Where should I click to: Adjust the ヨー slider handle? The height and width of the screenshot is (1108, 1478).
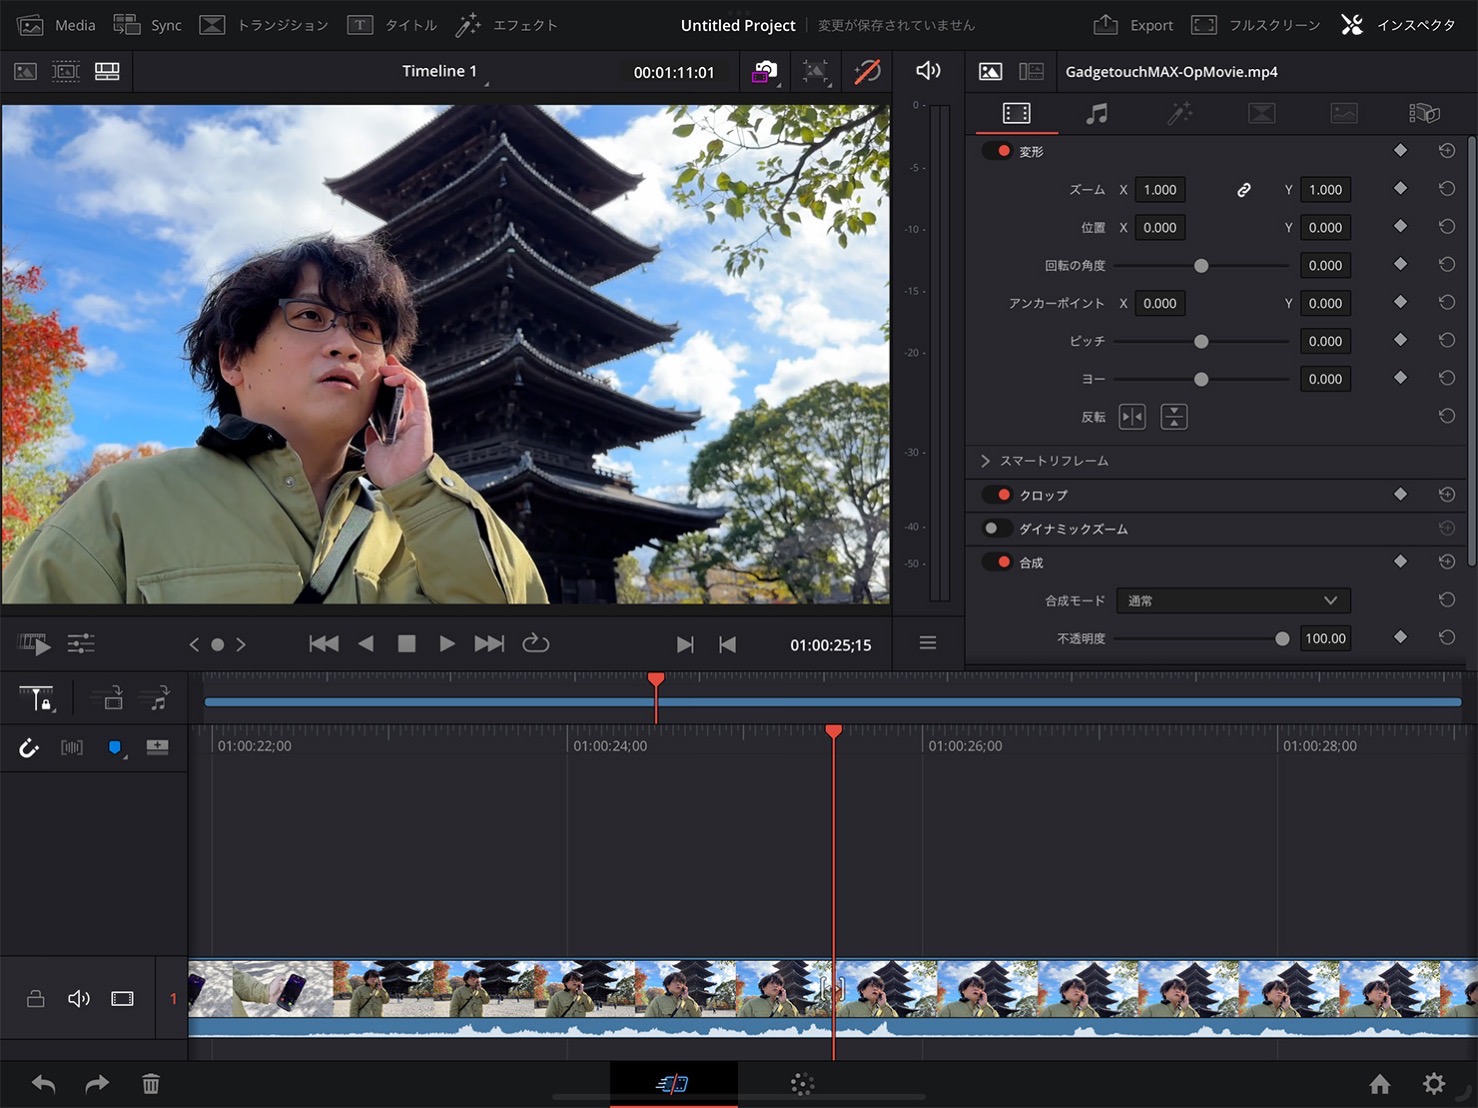pyautogui.click(x=1201, y=380)
